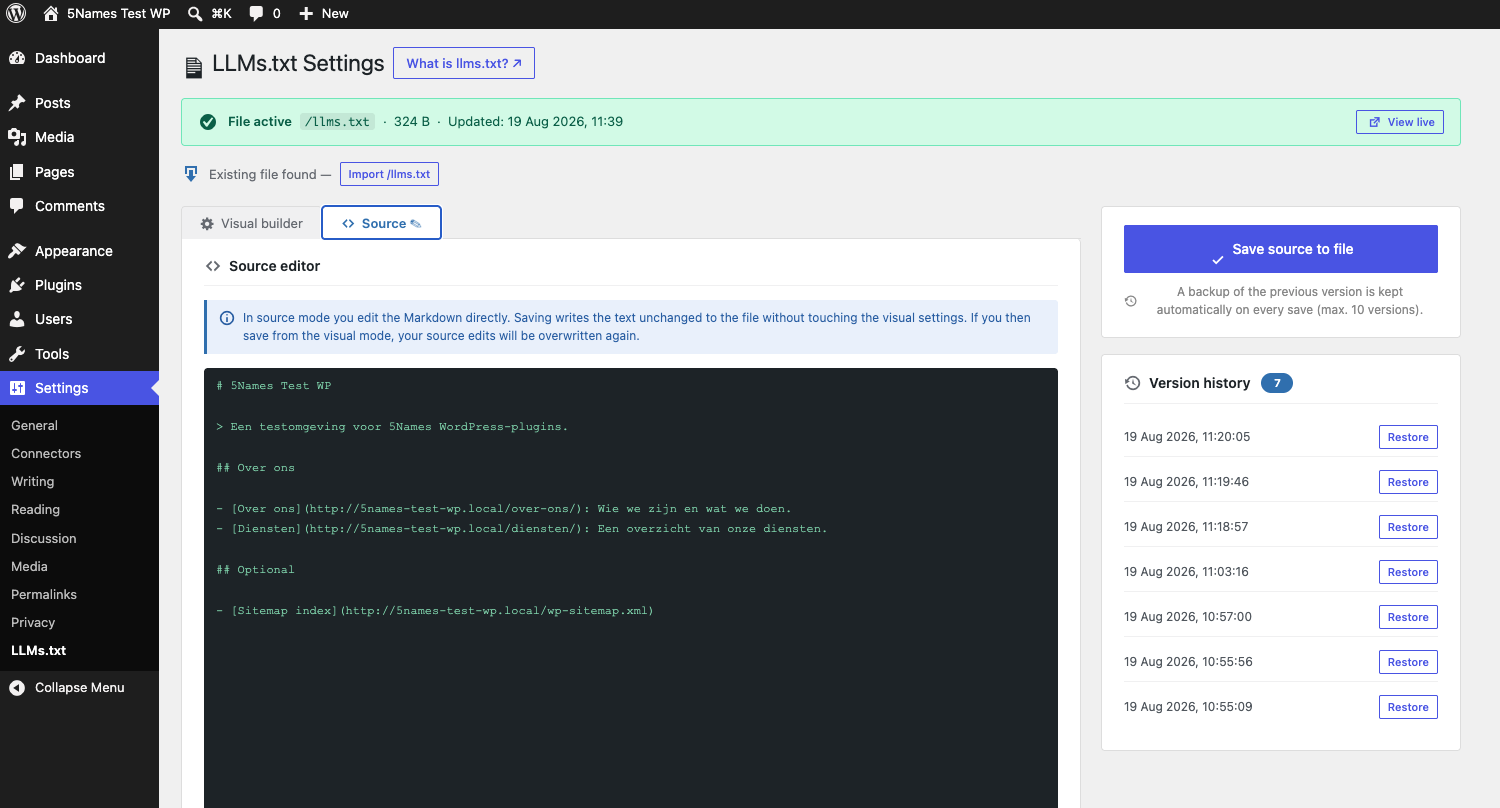Viewport: 1500px width, 808px height.
Task: Open Permalinks settings submenu
Action: click(x=44, y=594)
